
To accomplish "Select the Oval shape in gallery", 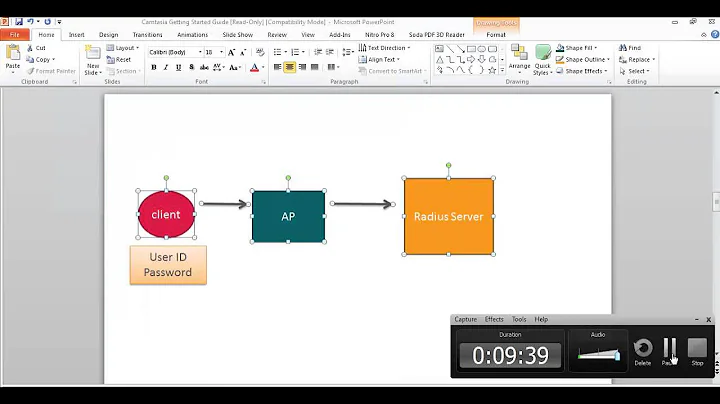I will [482, 49].
